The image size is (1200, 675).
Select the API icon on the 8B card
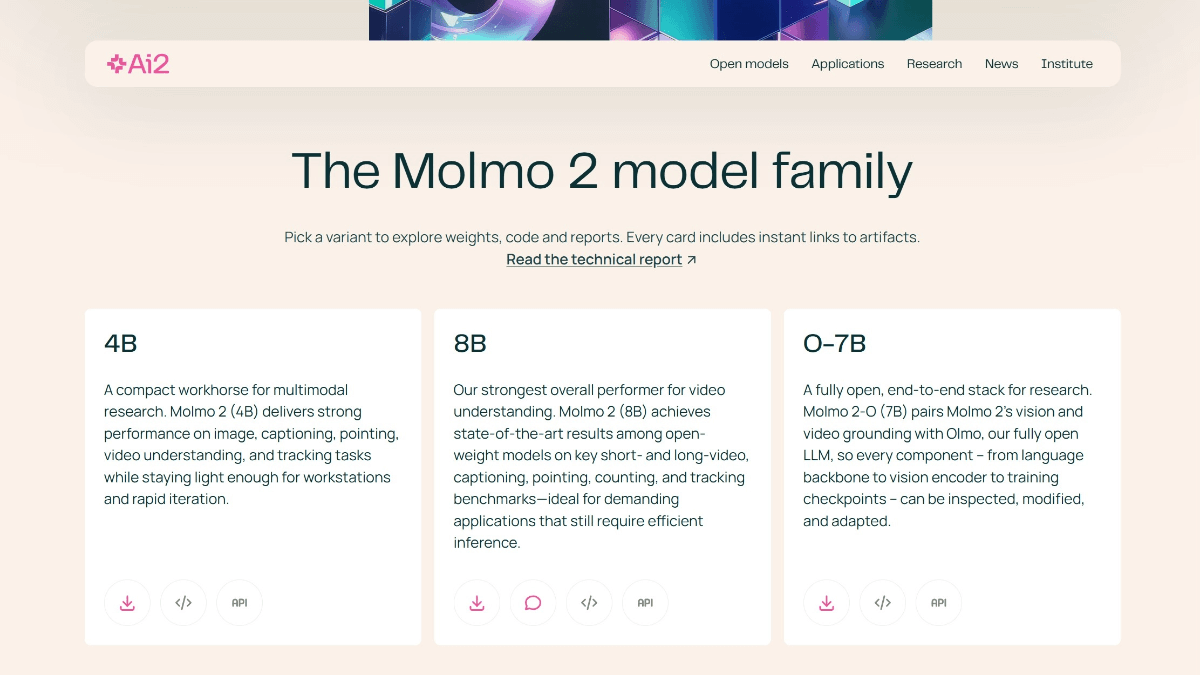tap(645, 602)
